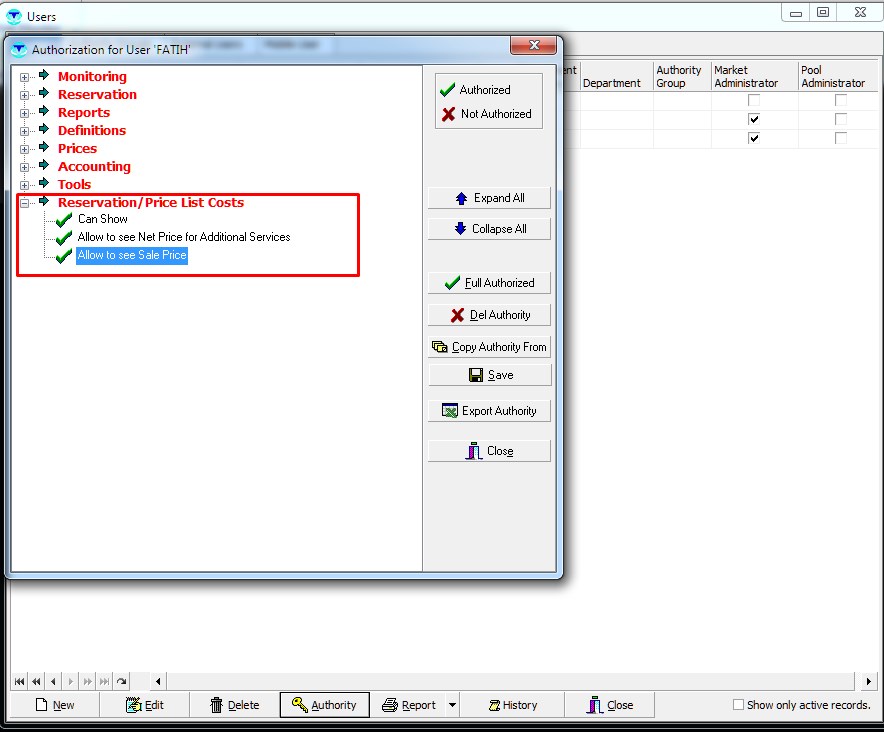Open Copy Authority From

coord(489,347)
